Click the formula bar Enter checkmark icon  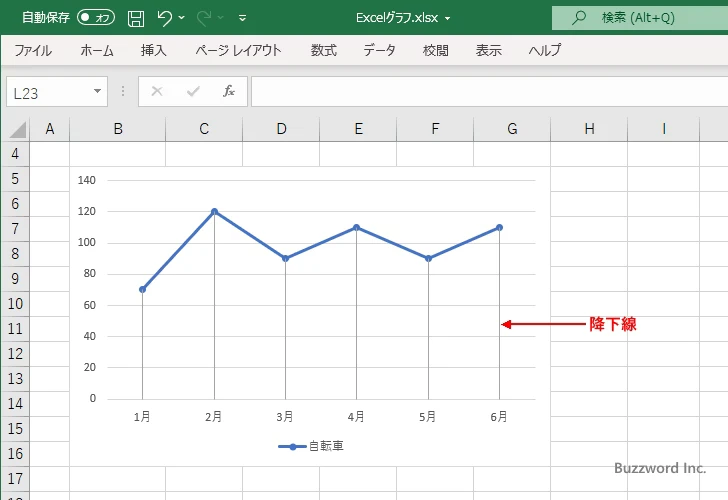[x=193, y=91]
